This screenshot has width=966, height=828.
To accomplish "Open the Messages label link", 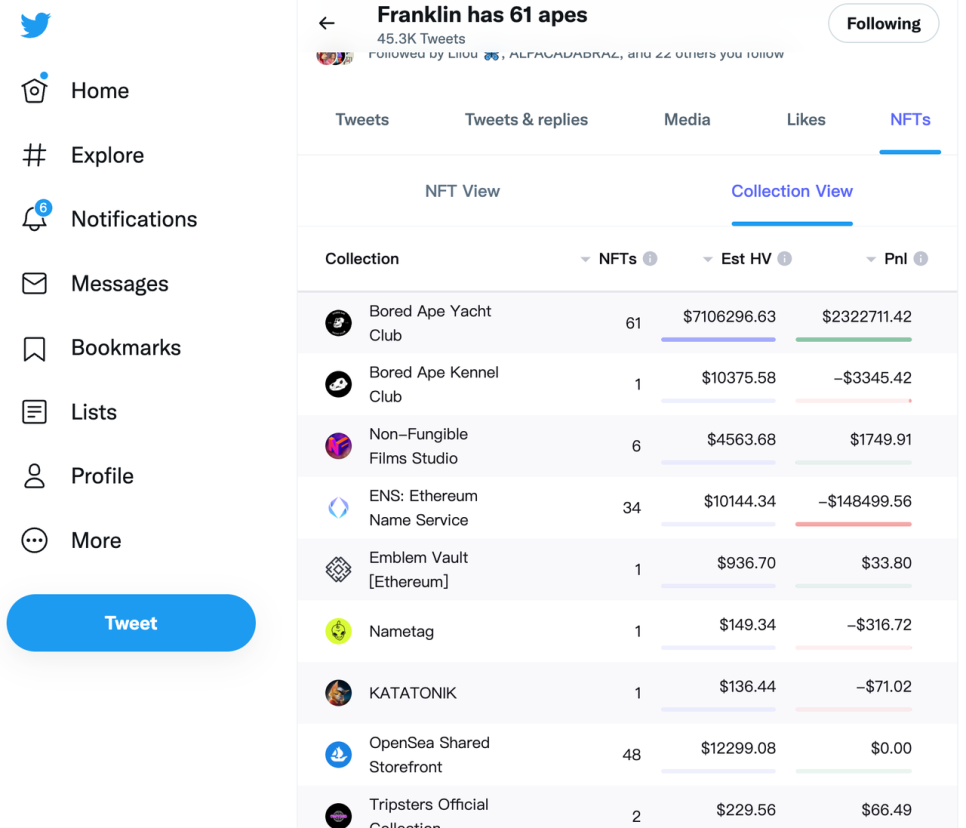I will [120, 284].
